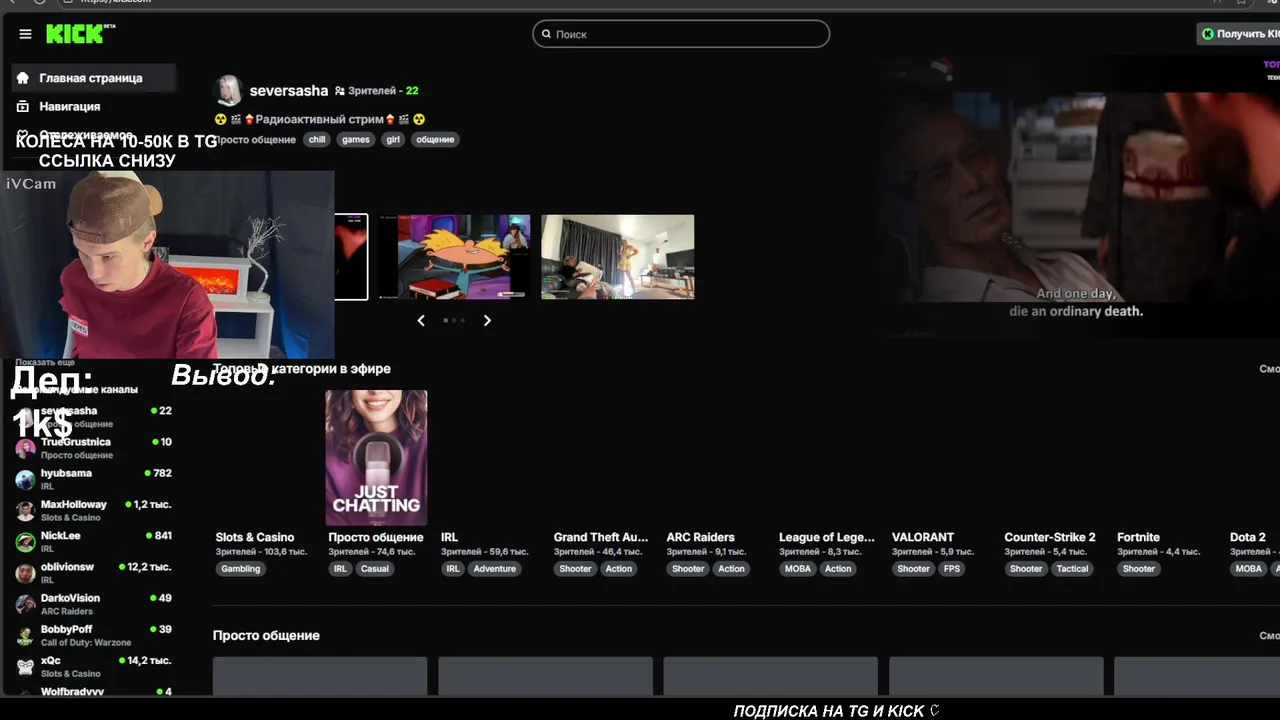Click TrueGrustnica avatar icon

click(25, 448)
